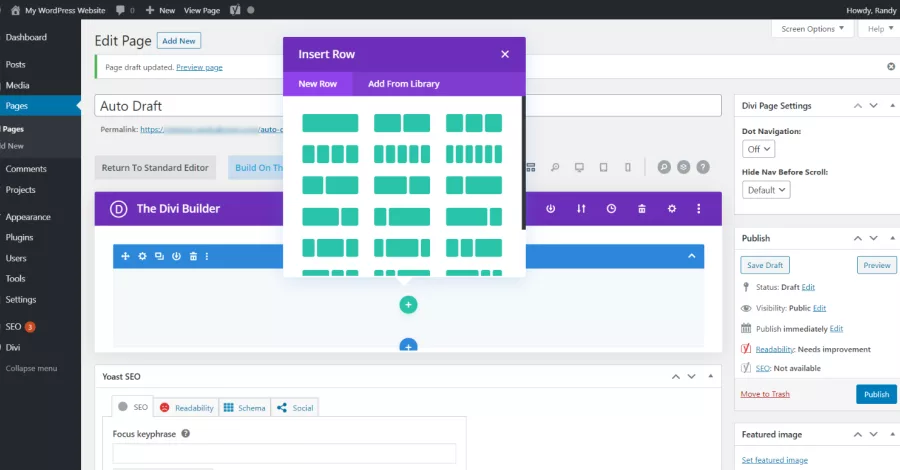Image resolution: width=900 pixels, height=470 pixels.
Task: Click the Yoast icon in admin bar
Action: 235,10
